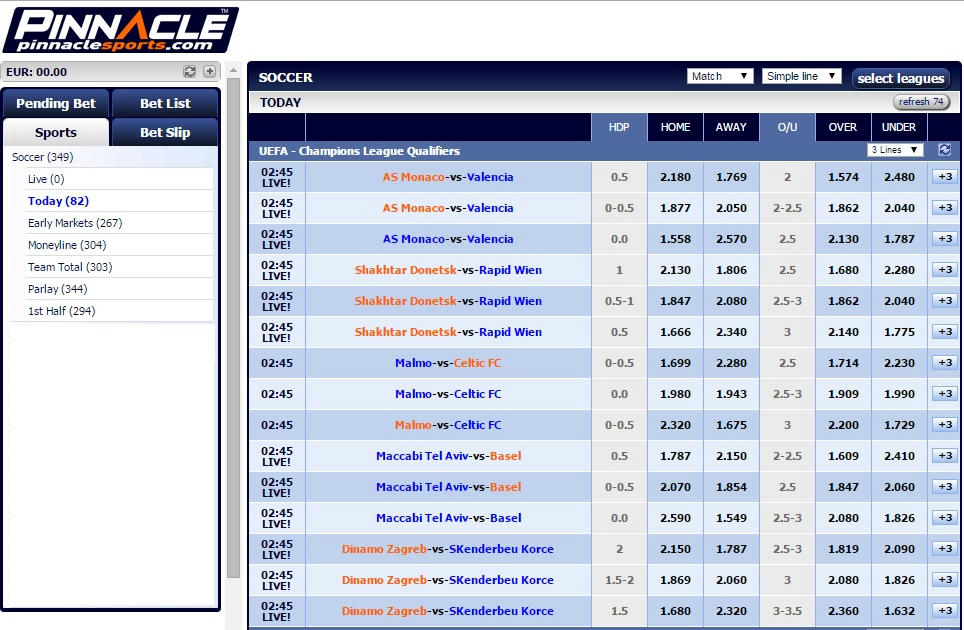Click the HDP column header

[x=619, y=127]
